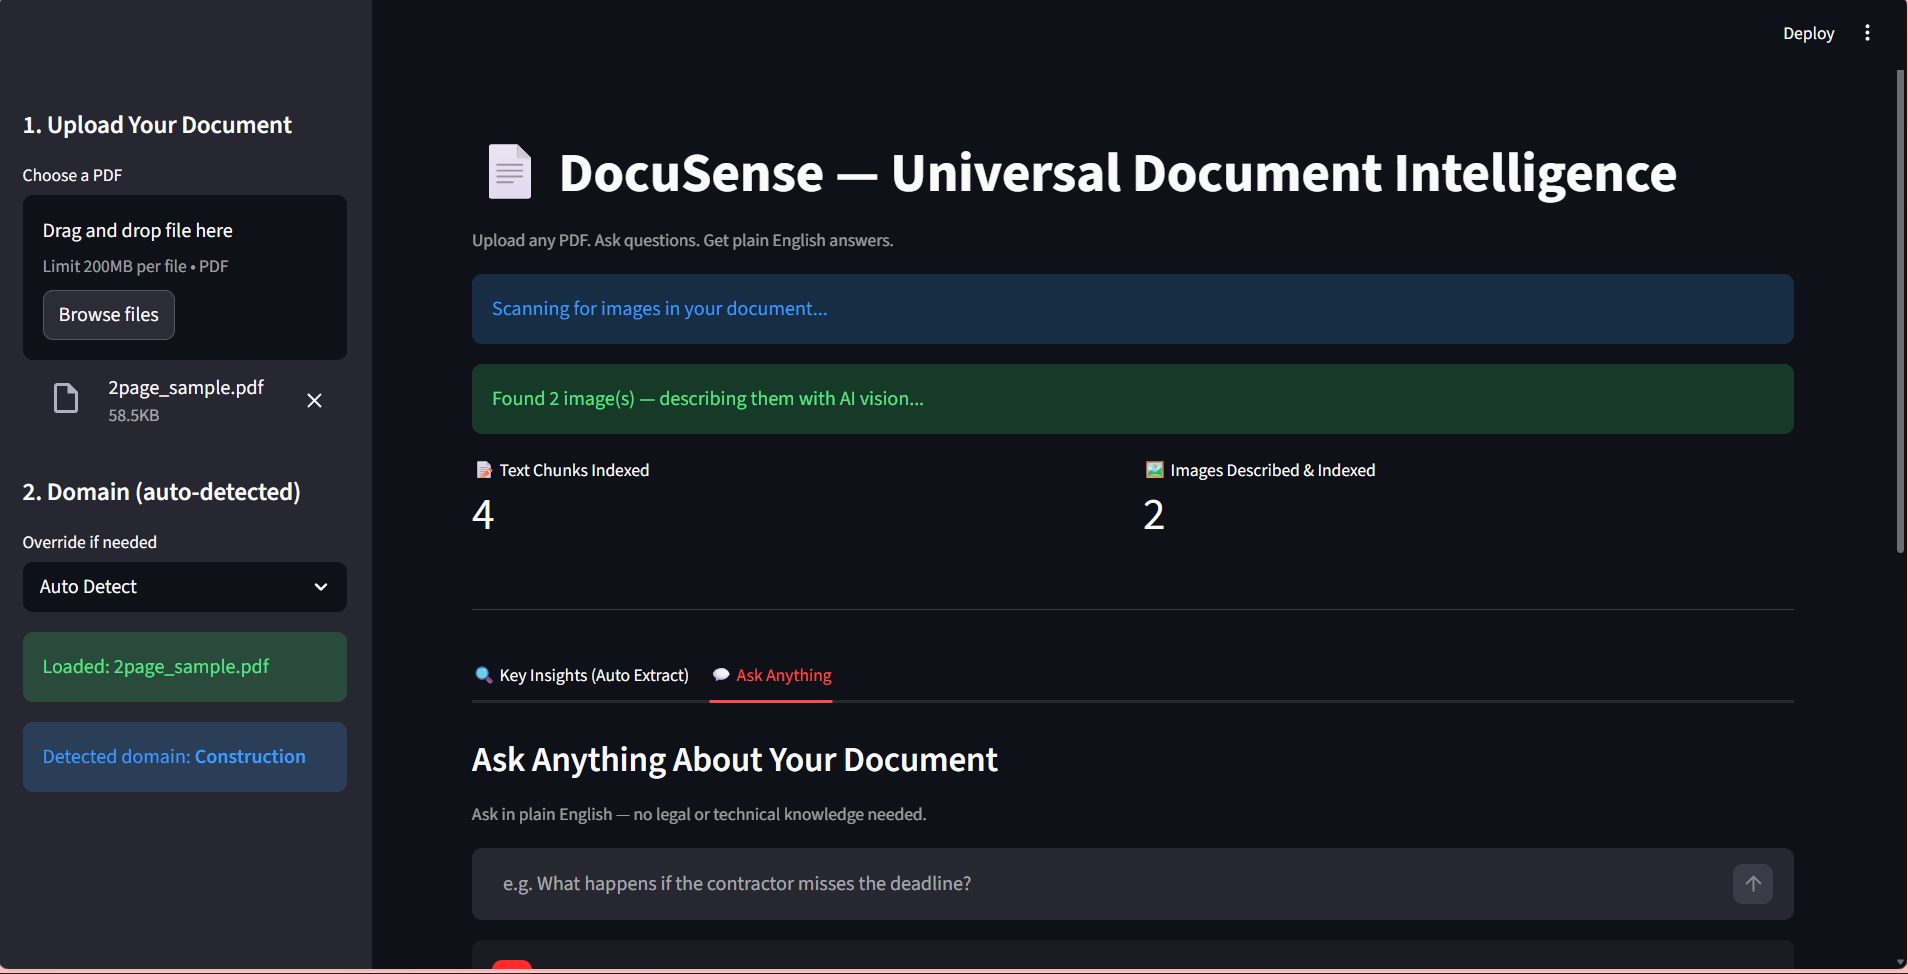Expand the domain override selector chevron
The image size is (1908, 974).
pos(321,587)
